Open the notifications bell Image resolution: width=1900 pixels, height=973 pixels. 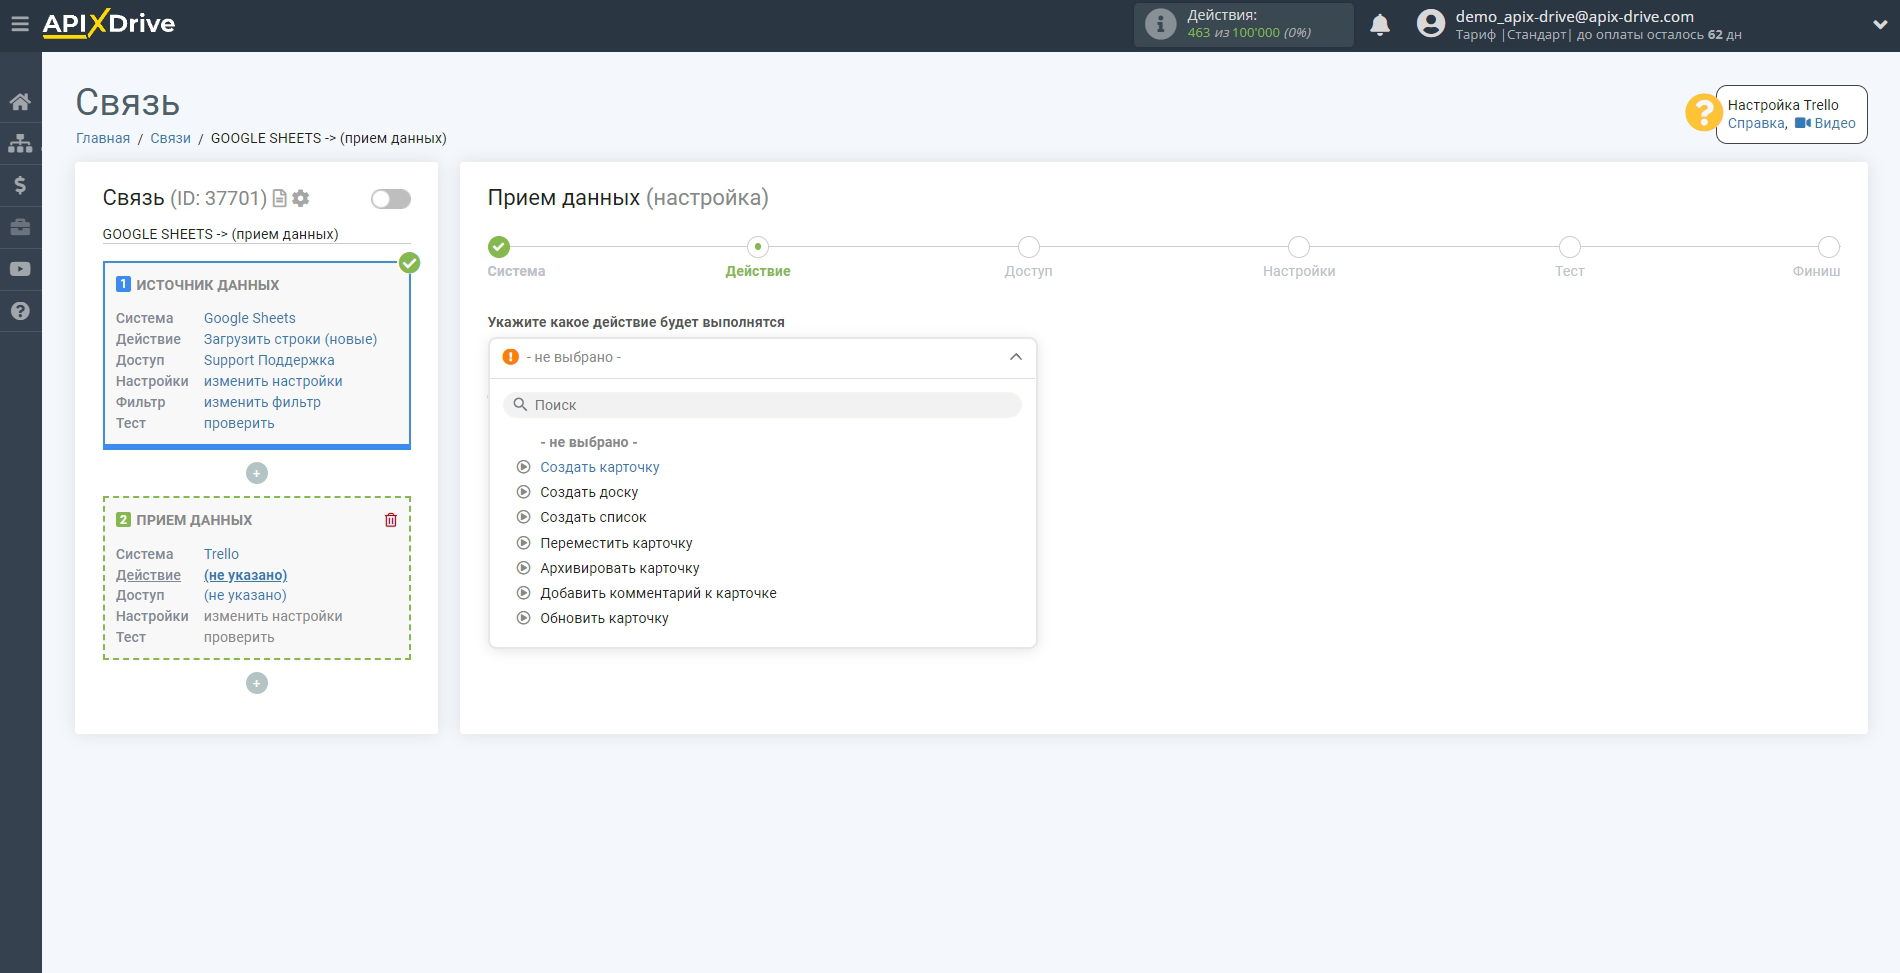(1380, 25)
